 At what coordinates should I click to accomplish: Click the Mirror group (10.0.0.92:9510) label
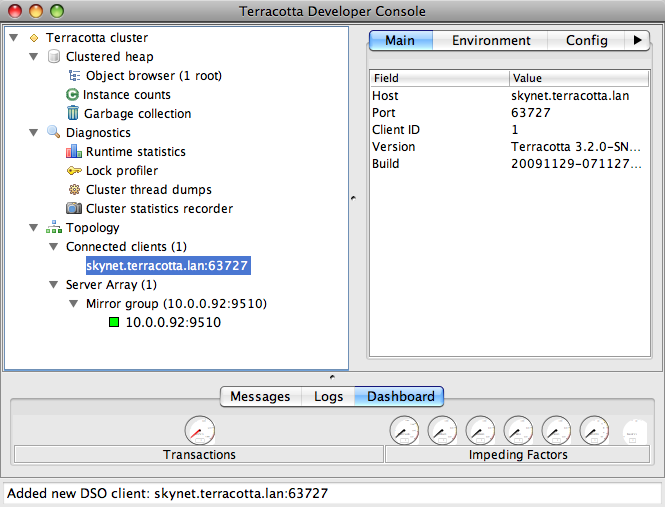(x=176, y=304)
